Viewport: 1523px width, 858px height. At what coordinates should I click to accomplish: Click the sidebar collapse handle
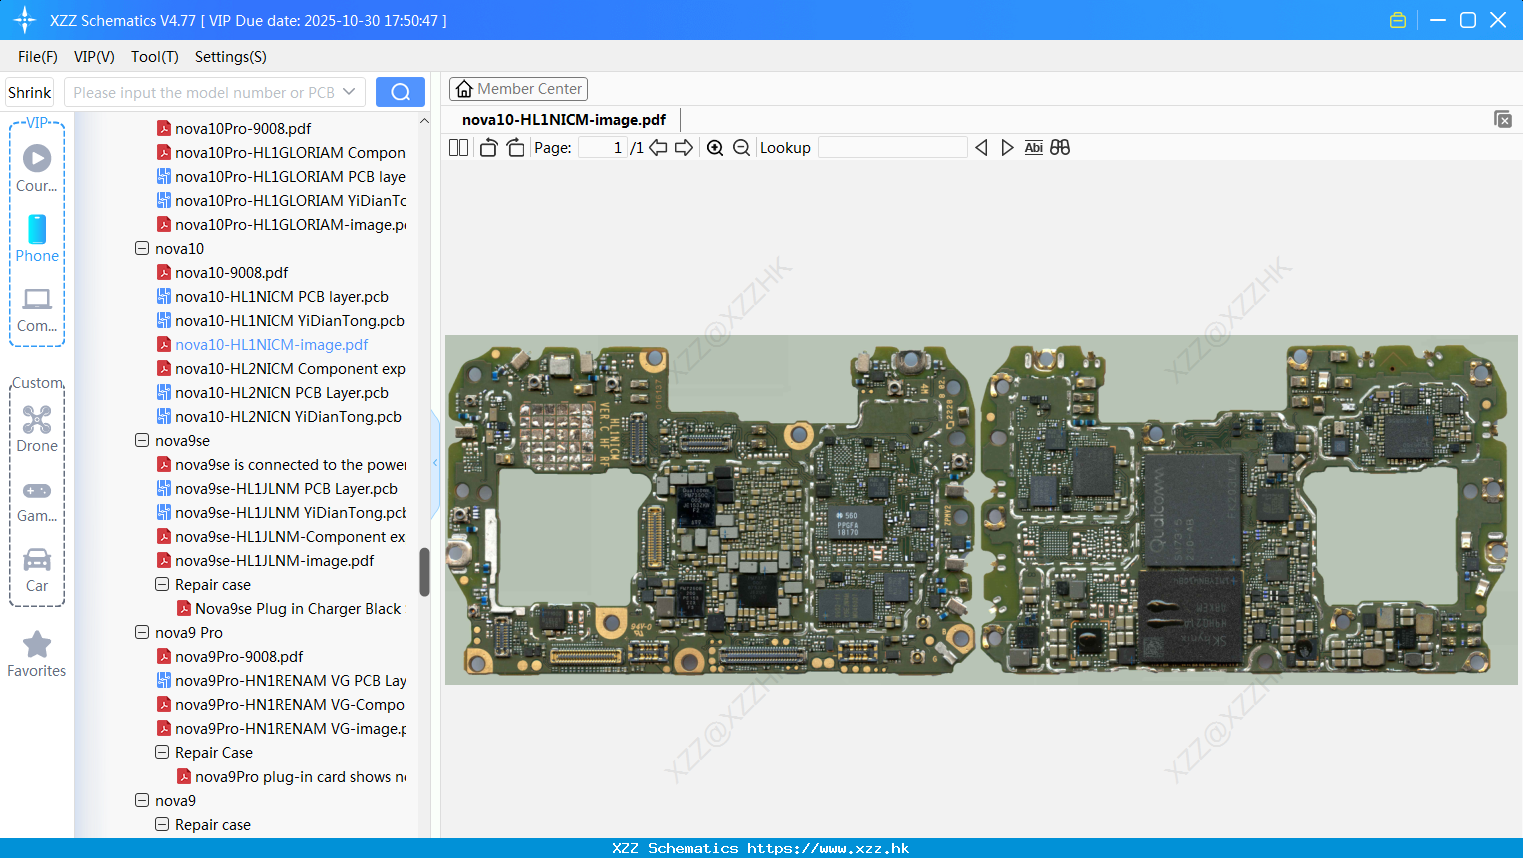(x=435, y=462)
